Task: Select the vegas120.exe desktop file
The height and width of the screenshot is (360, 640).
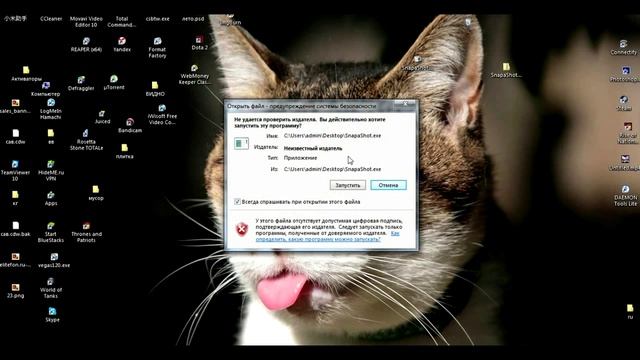Action: (x=54, y=260)
